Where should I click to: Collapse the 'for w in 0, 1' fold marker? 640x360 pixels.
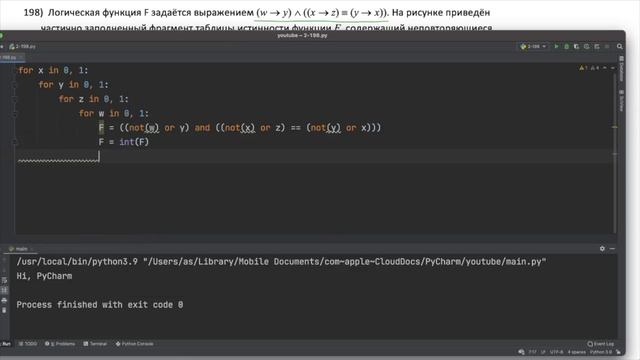coord(15,113)
